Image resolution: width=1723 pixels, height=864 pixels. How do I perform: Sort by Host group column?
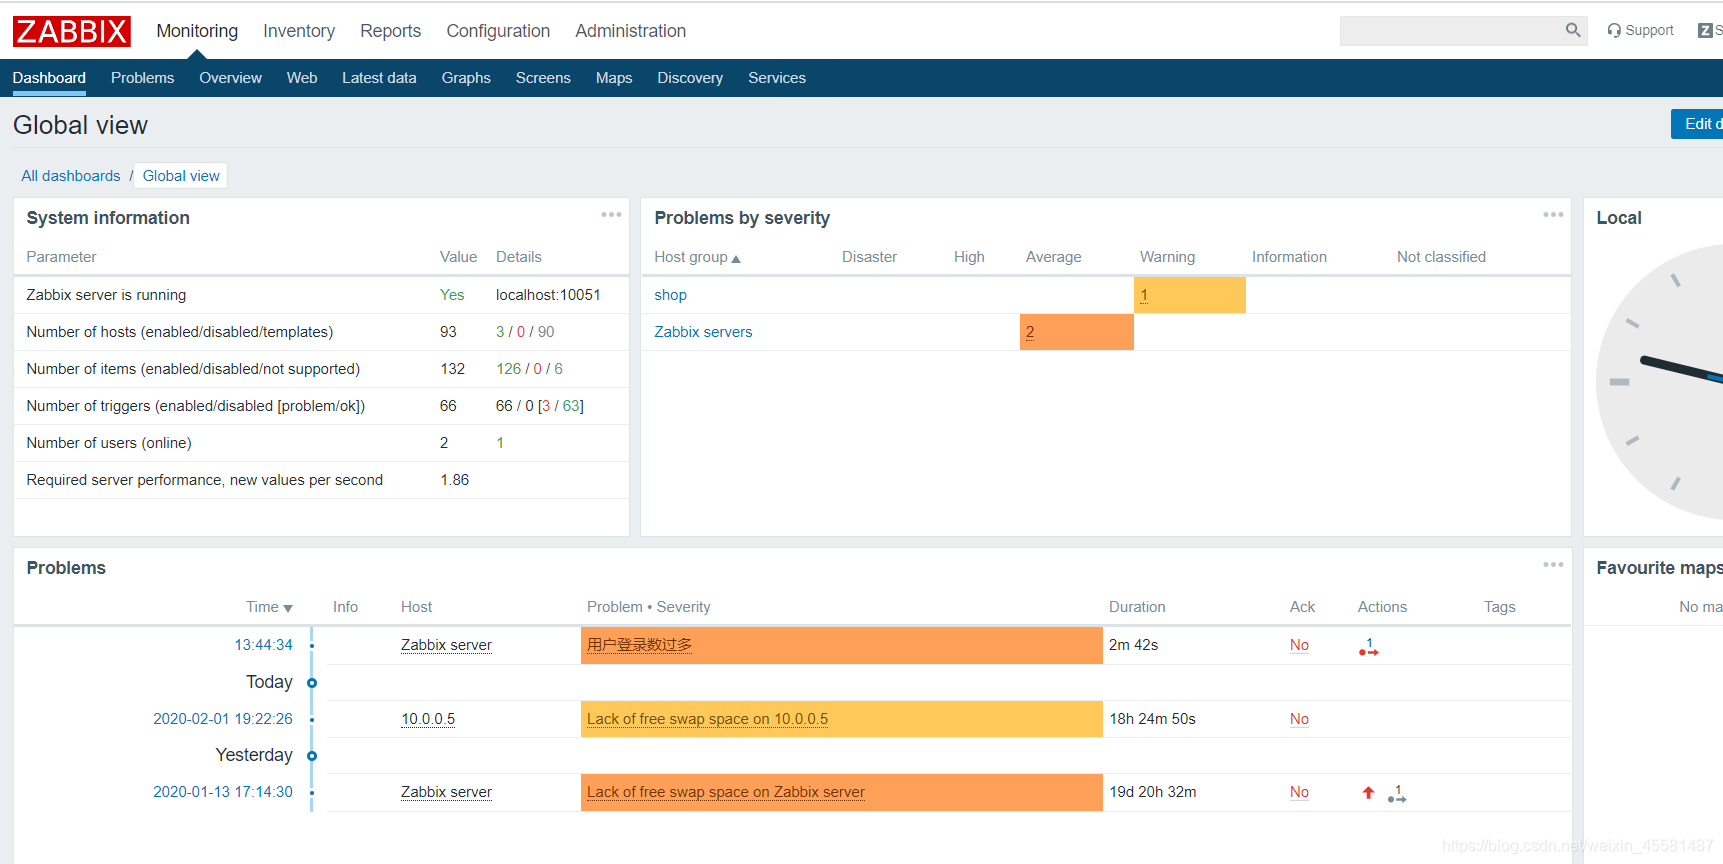coord(697,257)
